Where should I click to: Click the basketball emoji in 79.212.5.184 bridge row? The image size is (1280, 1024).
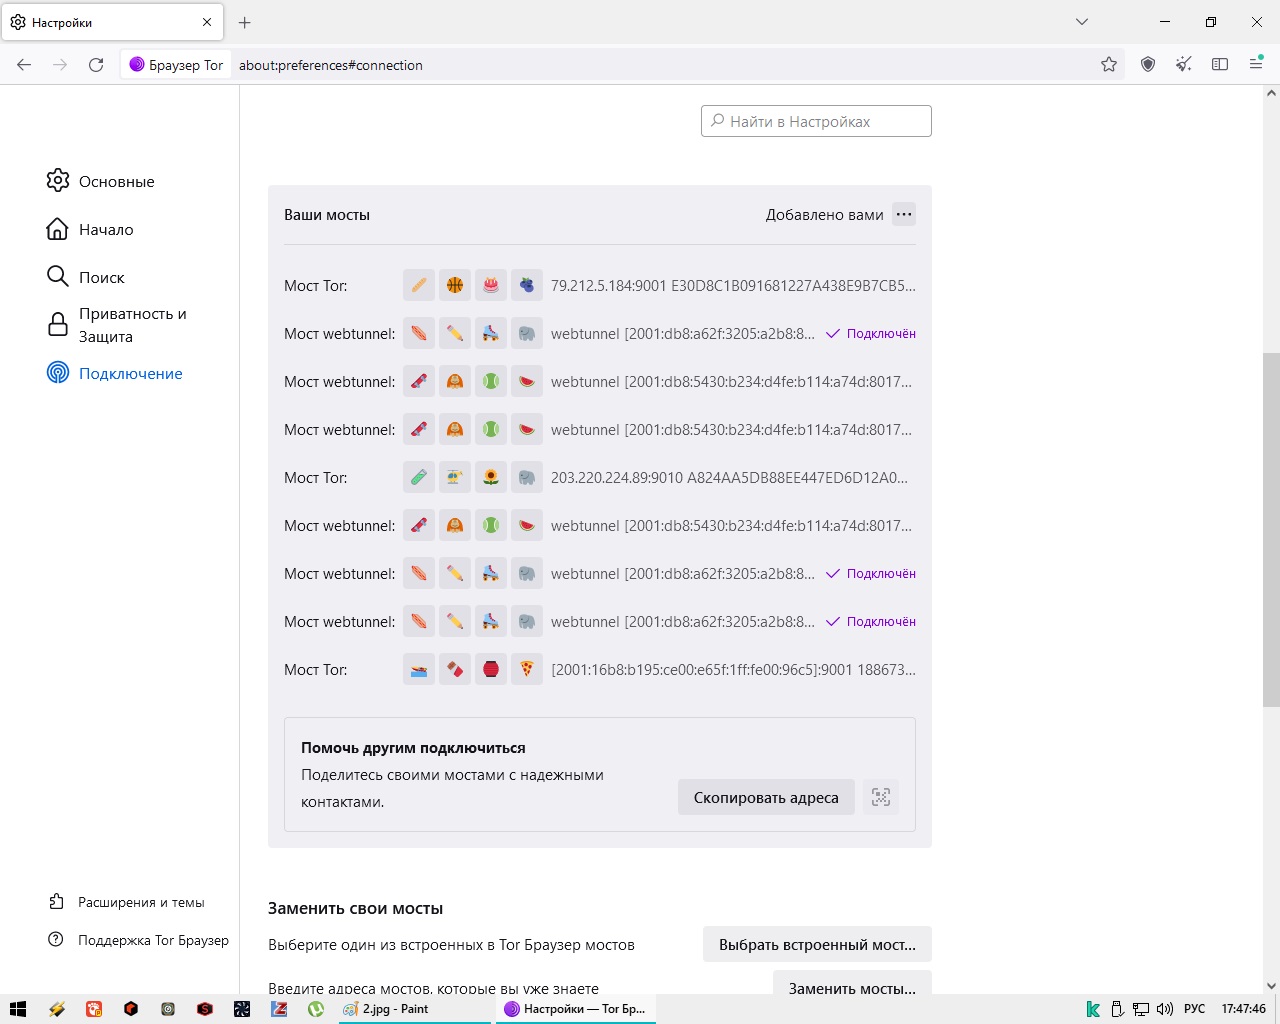pyautogui.click(x=455, y=285)
